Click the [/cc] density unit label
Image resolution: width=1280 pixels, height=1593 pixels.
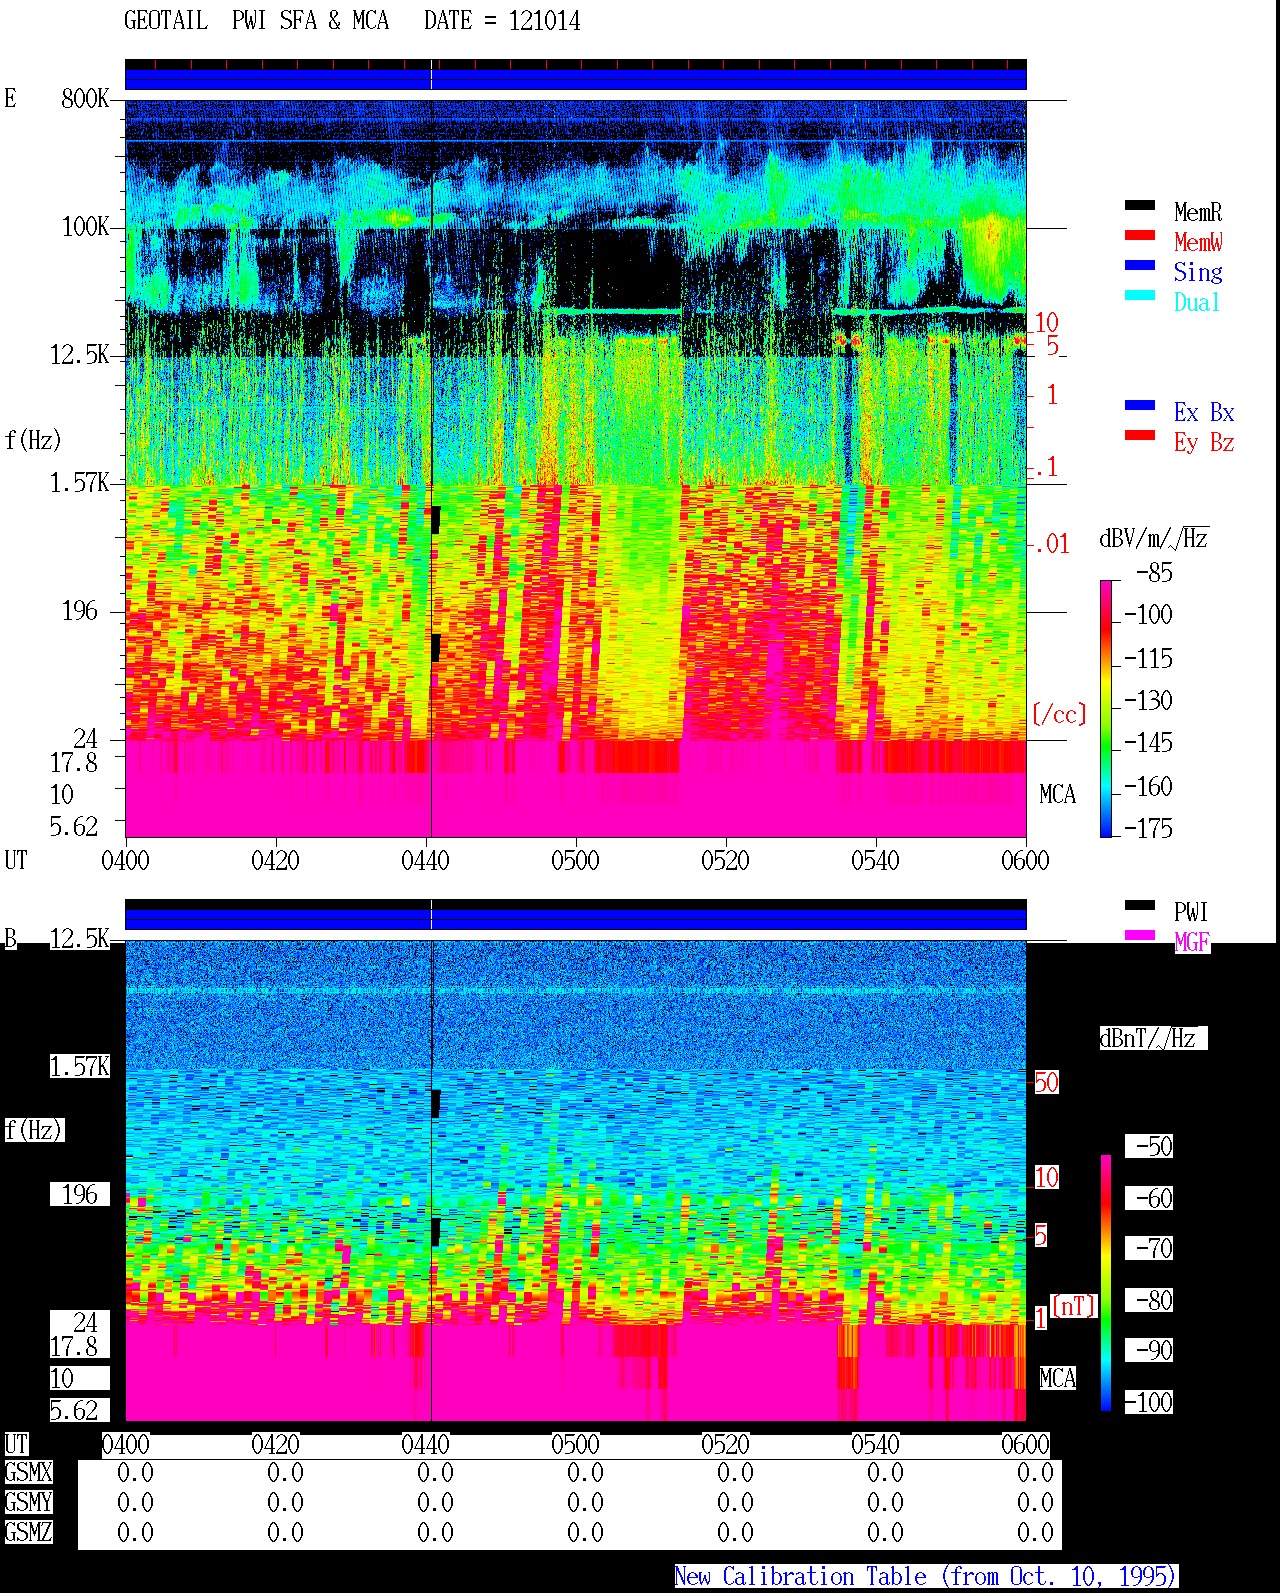point(1059,714)
